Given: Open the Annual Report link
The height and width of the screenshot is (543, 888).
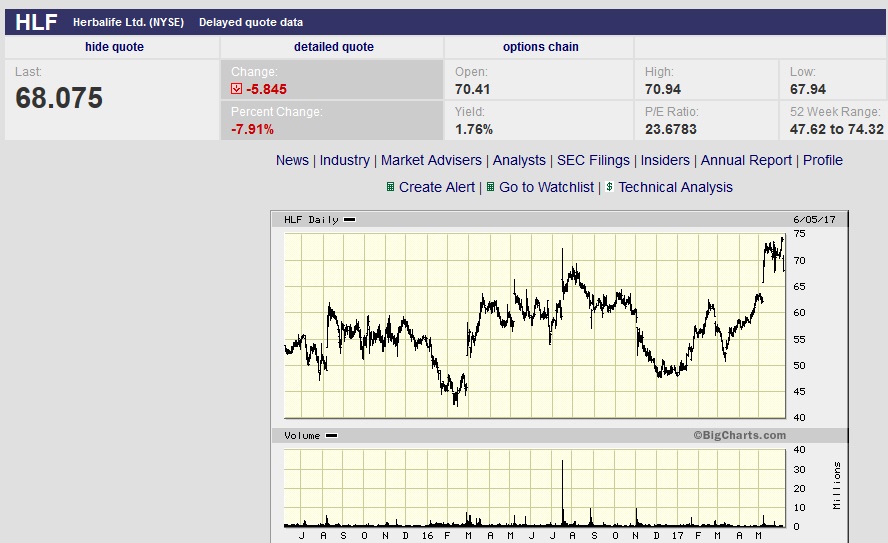Looking at the screenshot, I should point(746,160).
